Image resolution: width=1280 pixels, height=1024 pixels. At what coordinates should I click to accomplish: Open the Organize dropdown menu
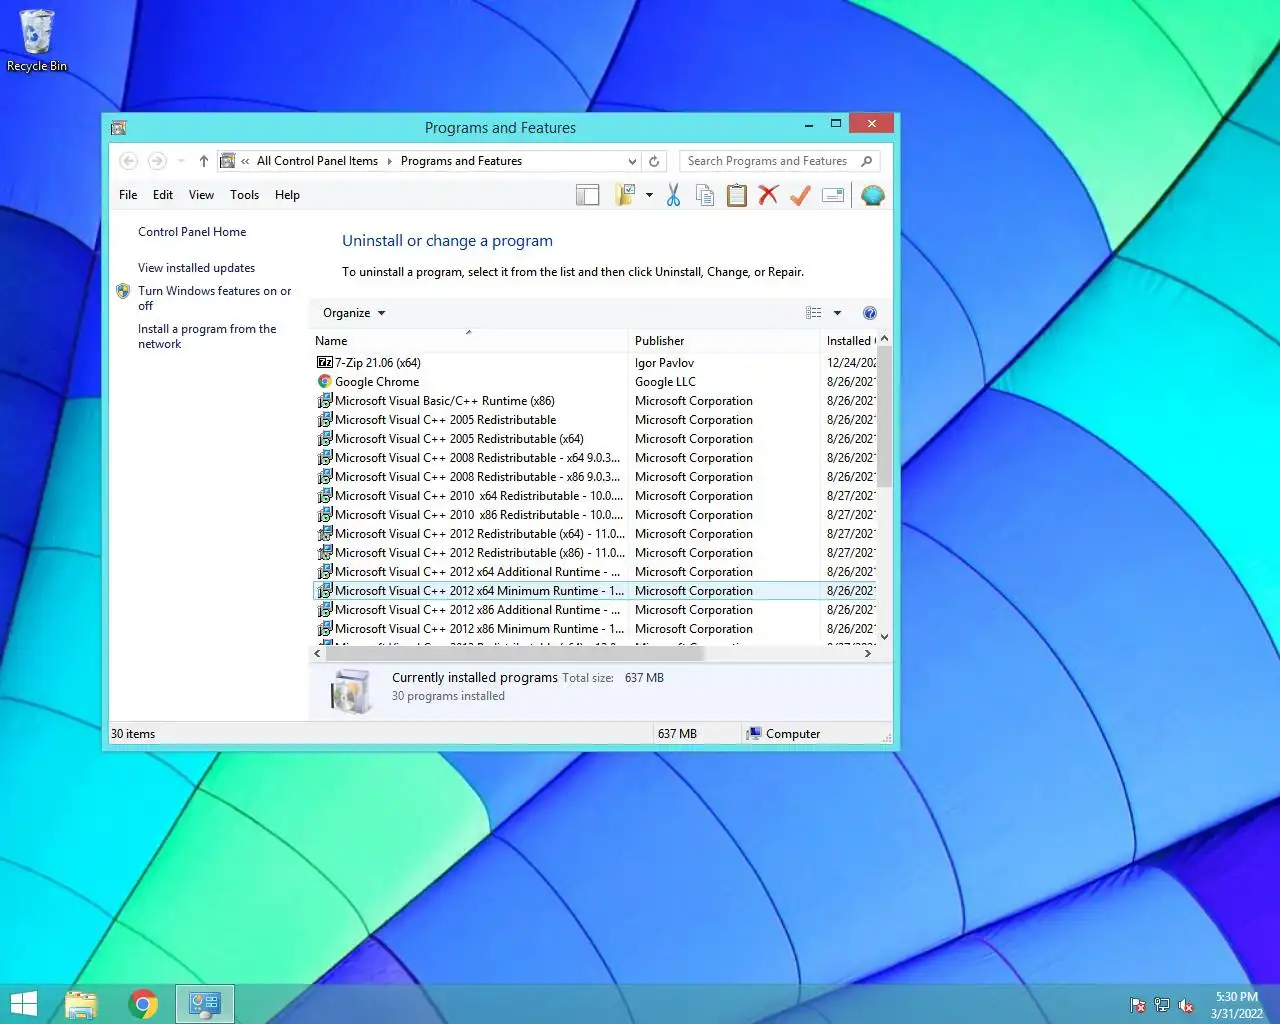[354, 313]
